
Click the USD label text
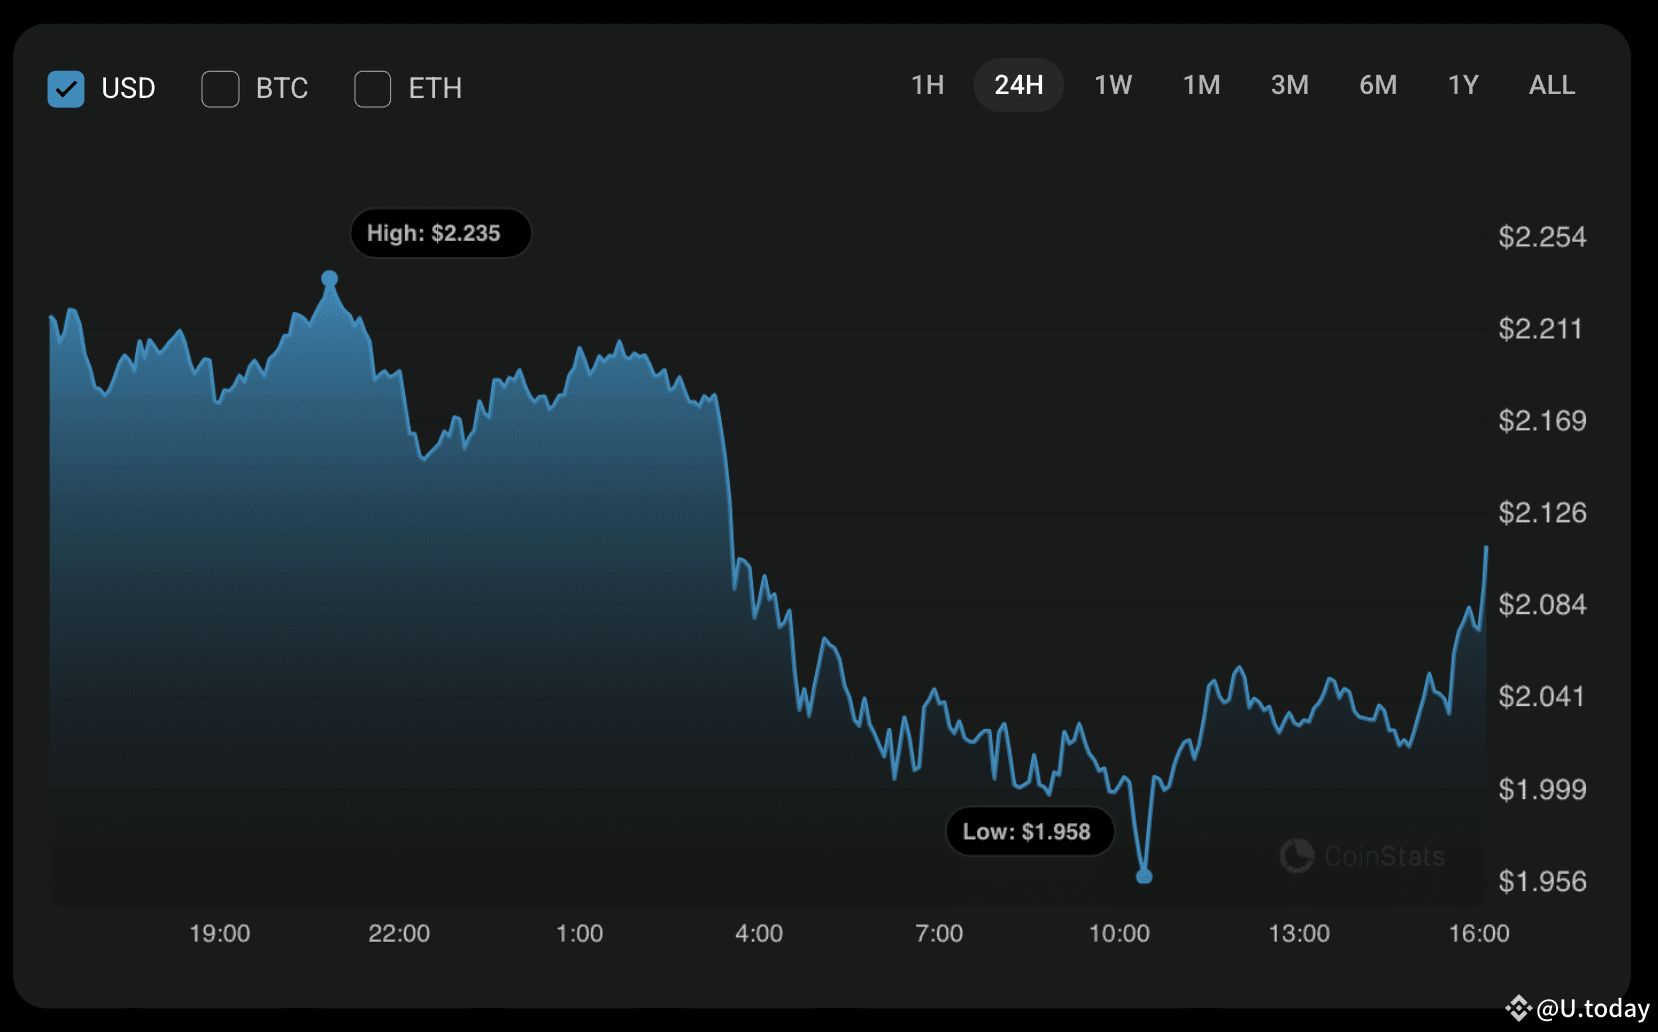128,89
